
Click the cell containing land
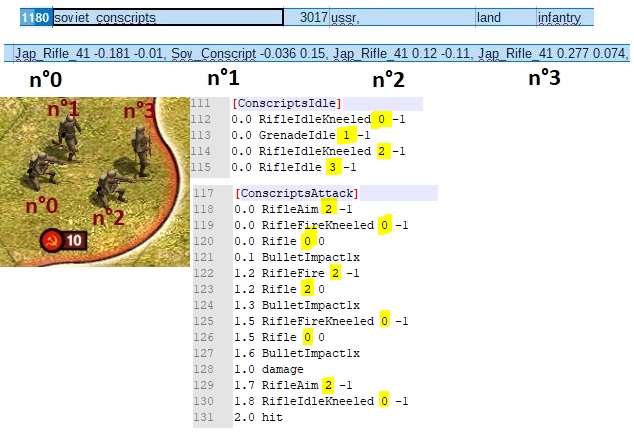click(x=506, y=17)
